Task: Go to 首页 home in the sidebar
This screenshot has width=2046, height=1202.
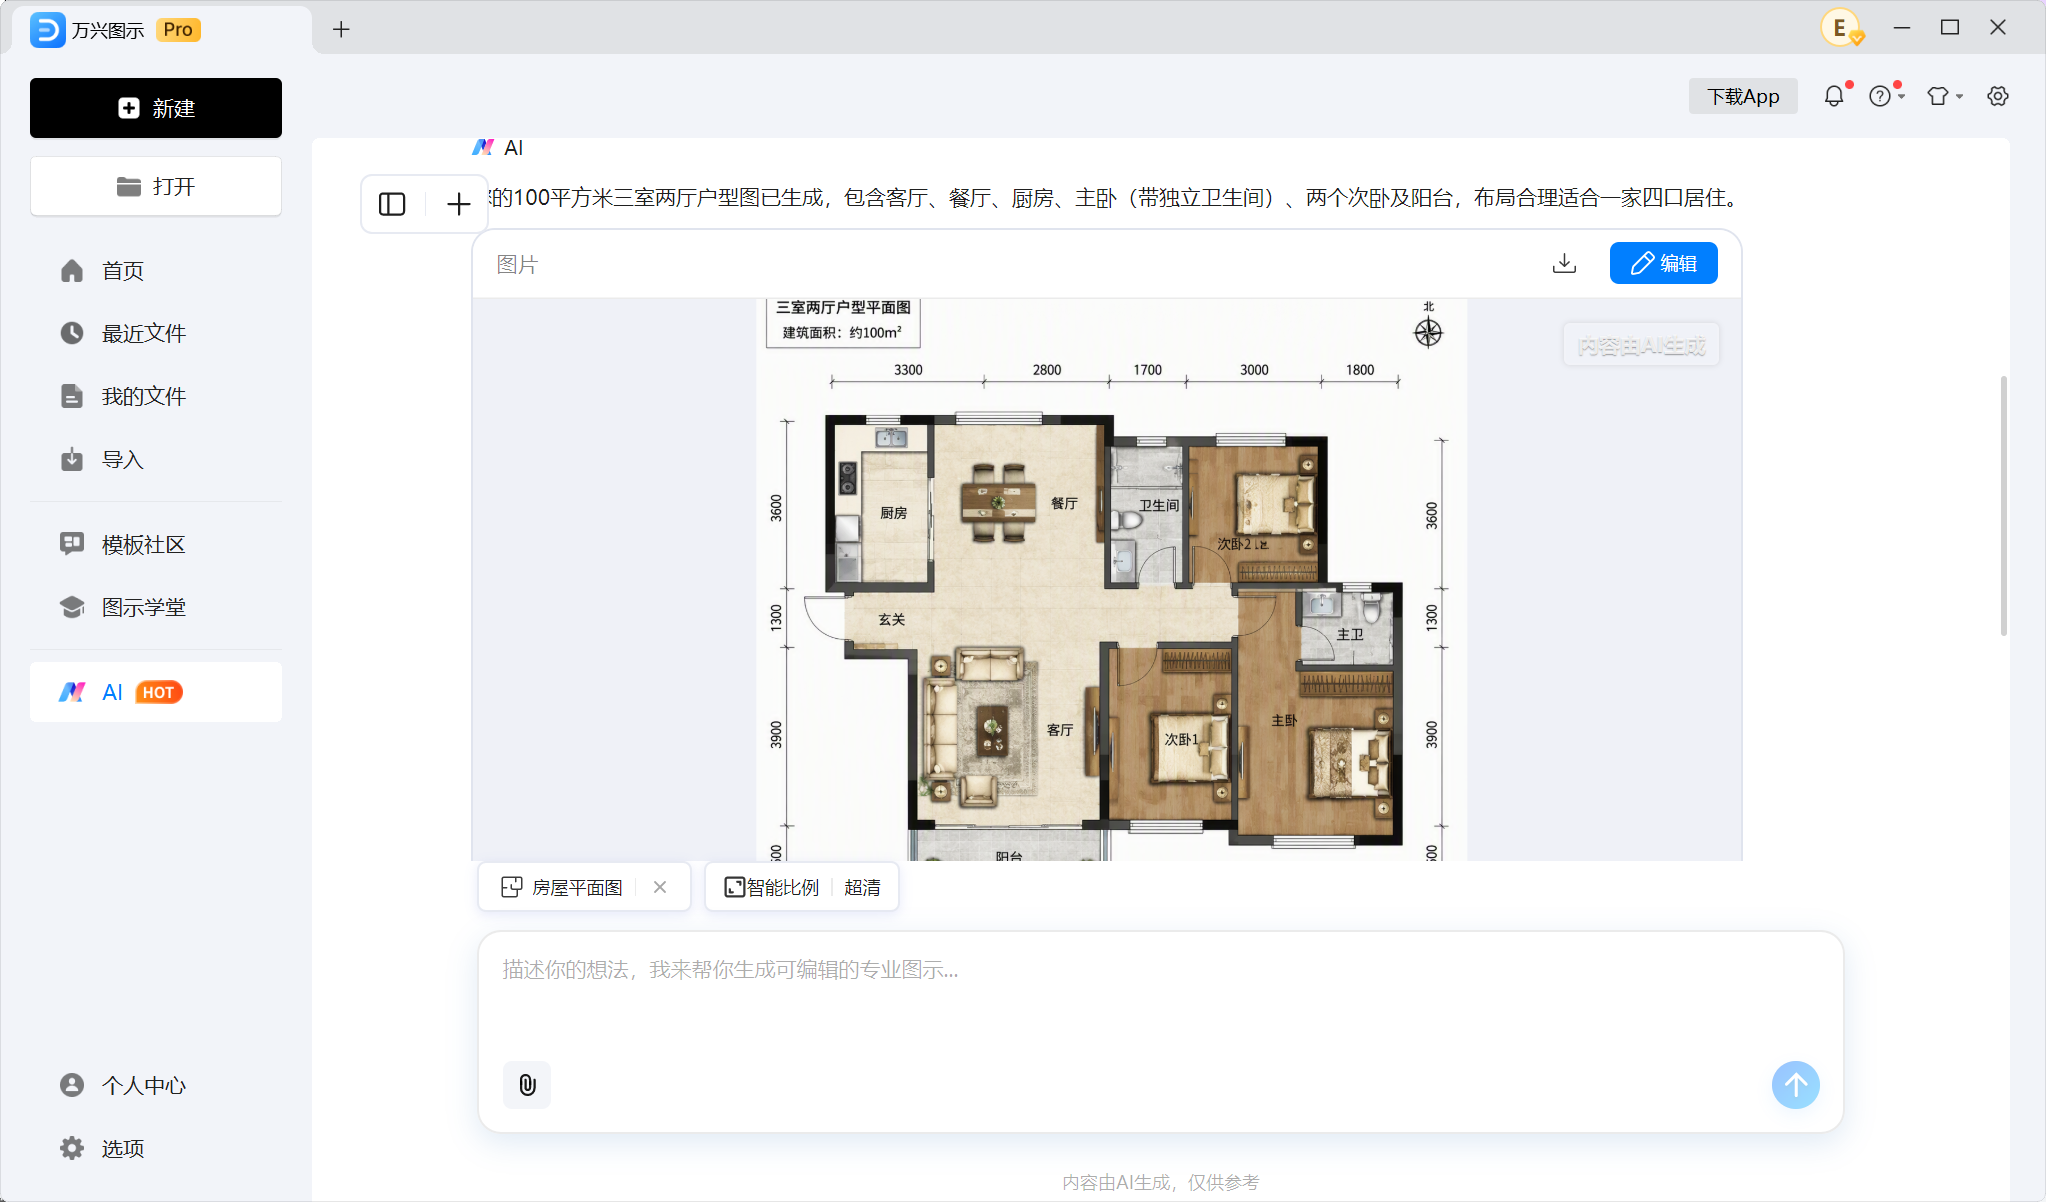Action: pos(156,271)
